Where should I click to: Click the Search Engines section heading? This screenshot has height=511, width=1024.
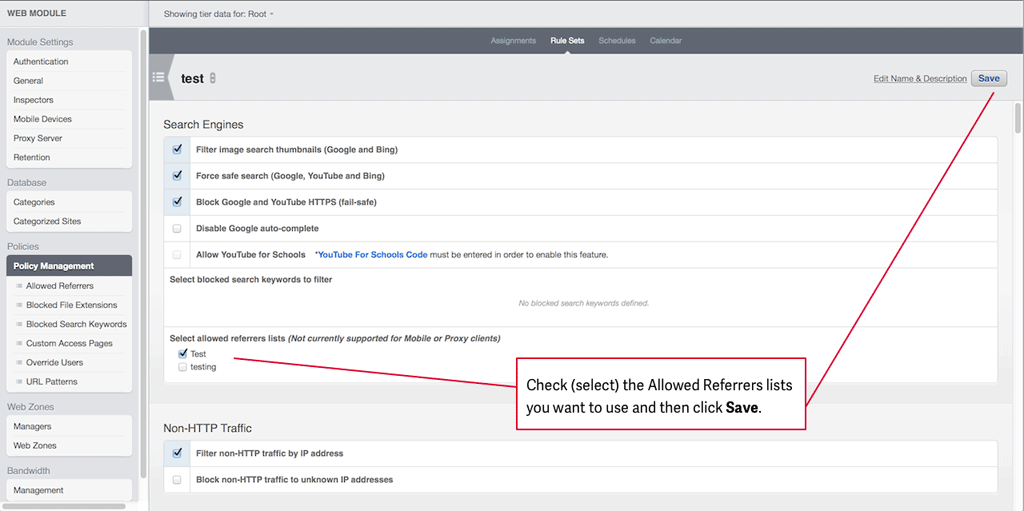coord(203,124)
